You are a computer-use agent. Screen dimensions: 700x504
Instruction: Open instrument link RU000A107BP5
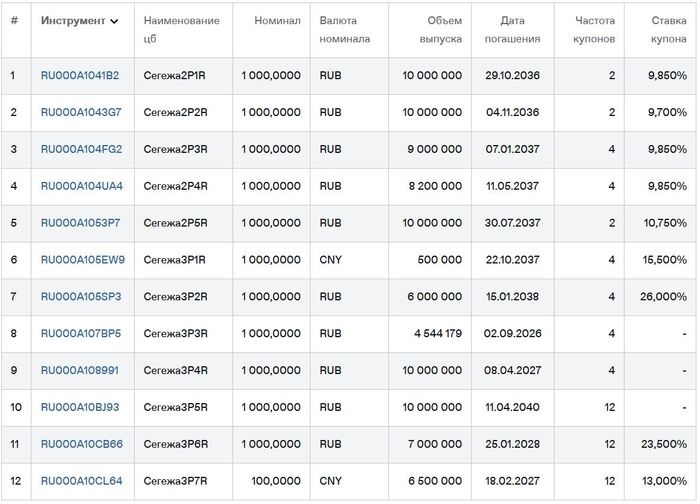coord(81,334)
